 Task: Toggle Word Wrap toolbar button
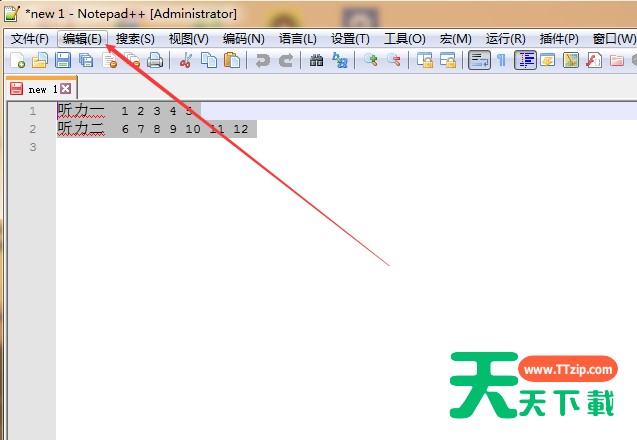pos(479,61)
